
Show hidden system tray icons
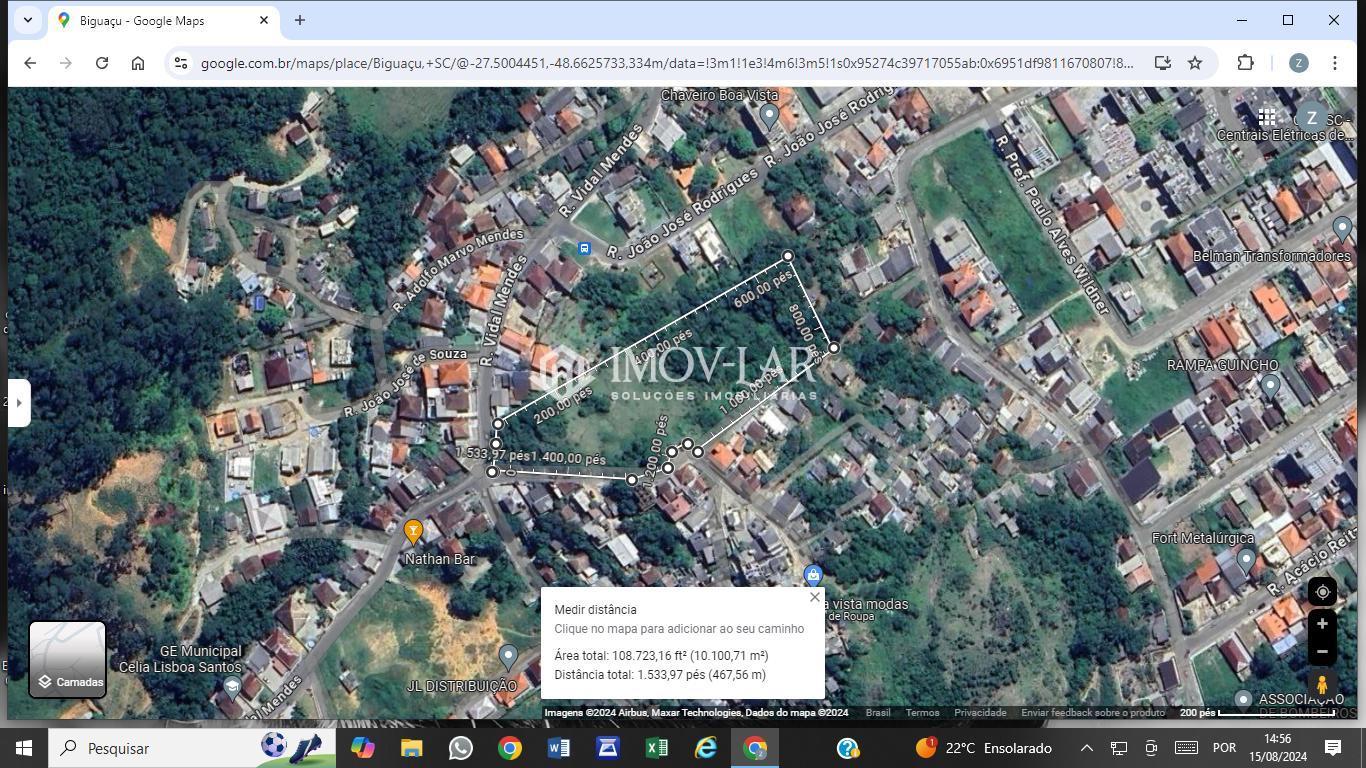(x=1086, y=748)
